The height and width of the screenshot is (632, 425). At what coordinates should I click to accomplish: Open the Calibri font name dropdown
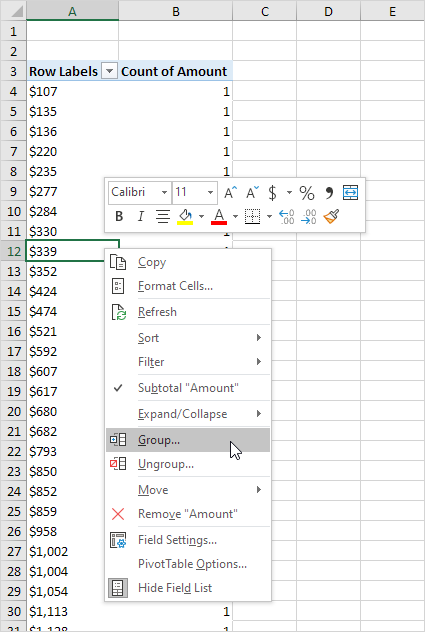pos(165,192)
